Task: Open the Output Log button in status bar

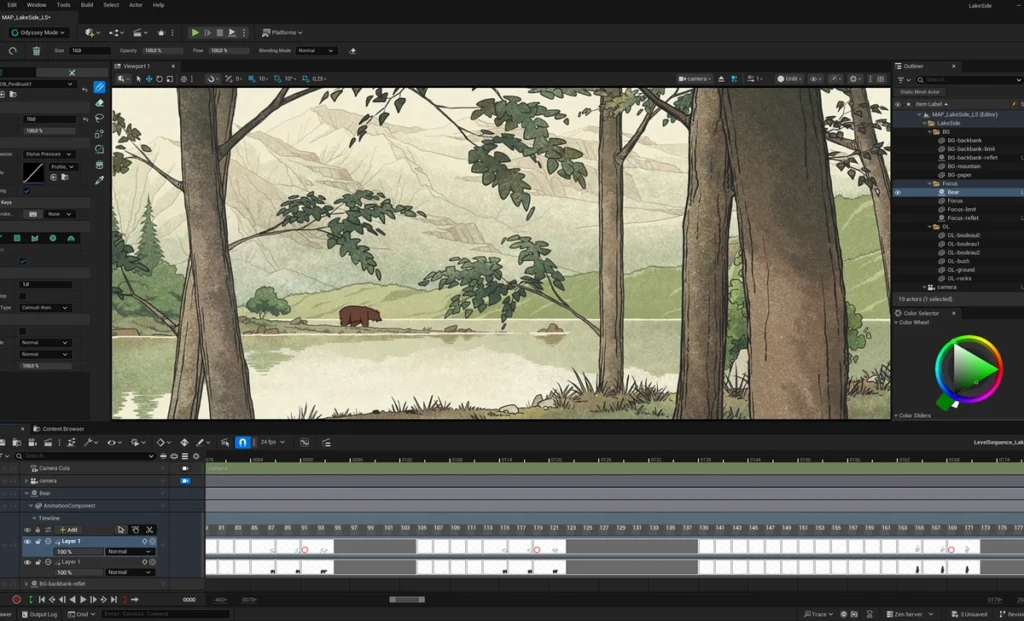Action: (39, 614)
